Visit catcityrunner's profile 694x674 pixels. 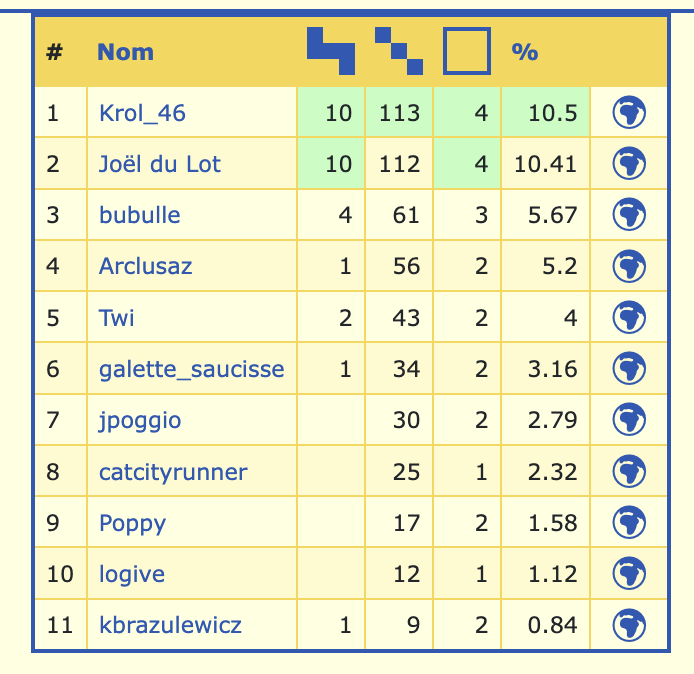coord(173,471)
